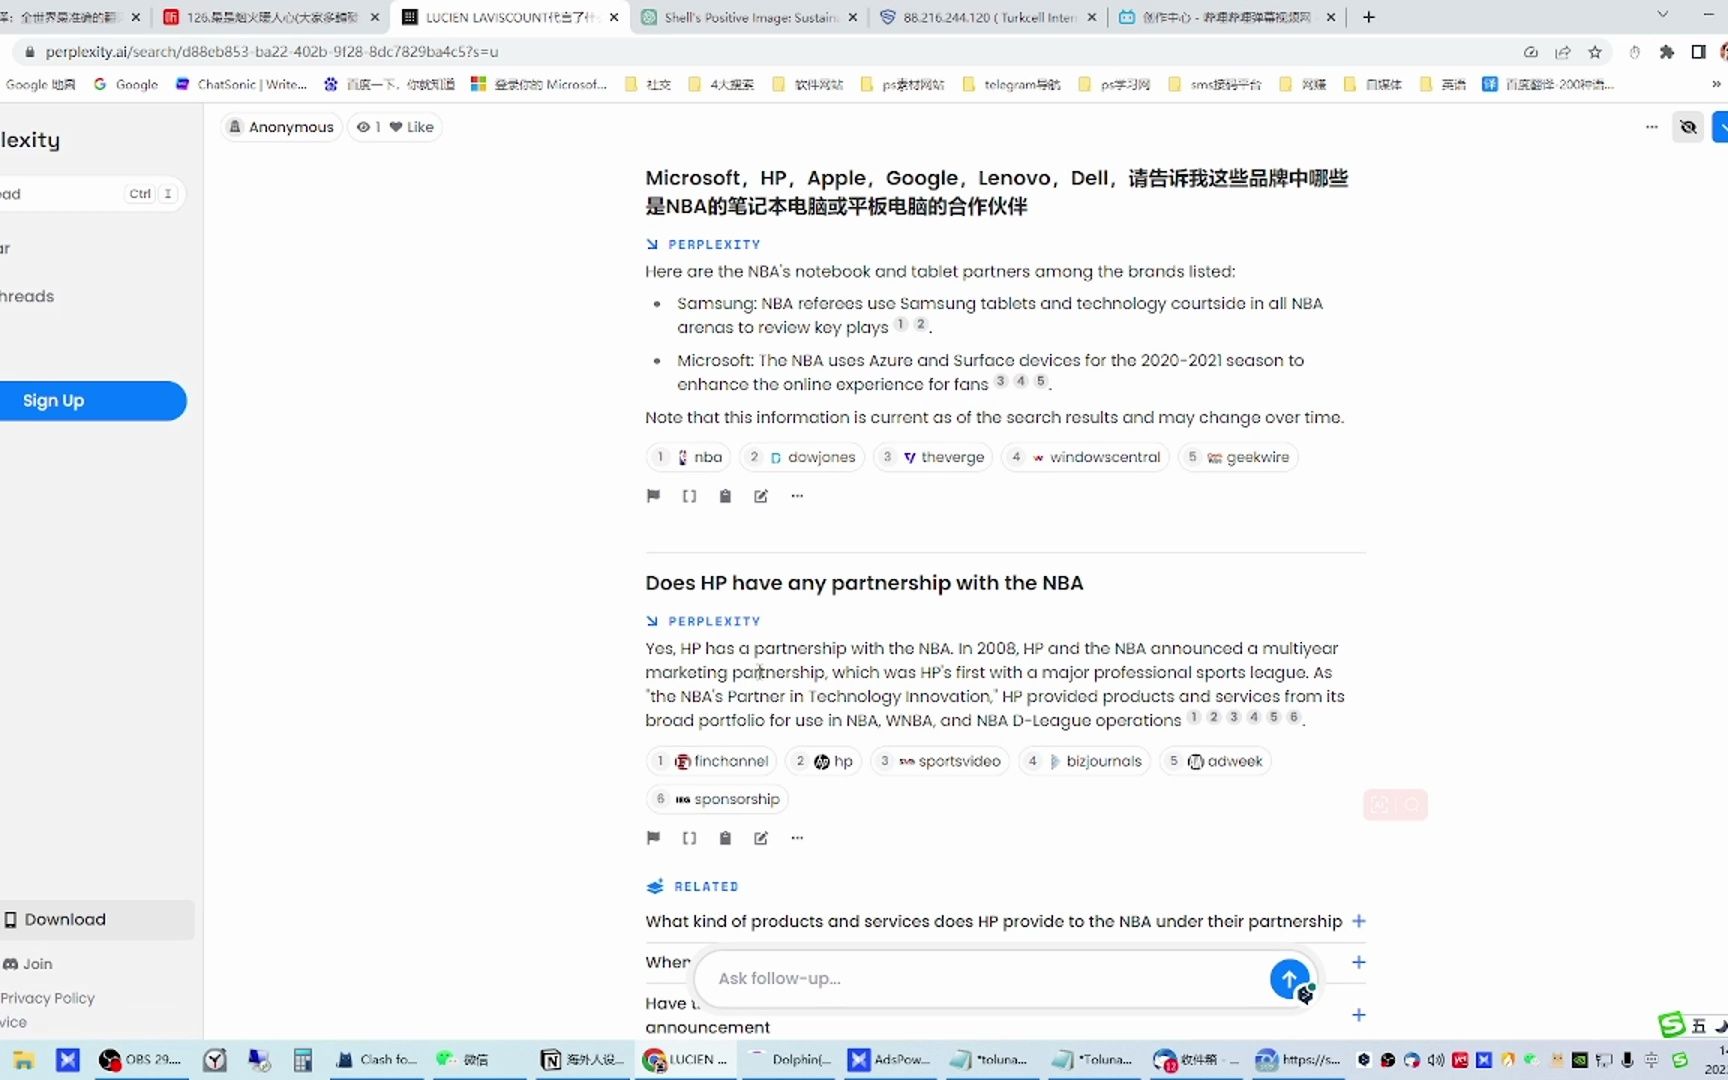Open more options under the HP answer
The image size is (1728, 1080).
797,838
